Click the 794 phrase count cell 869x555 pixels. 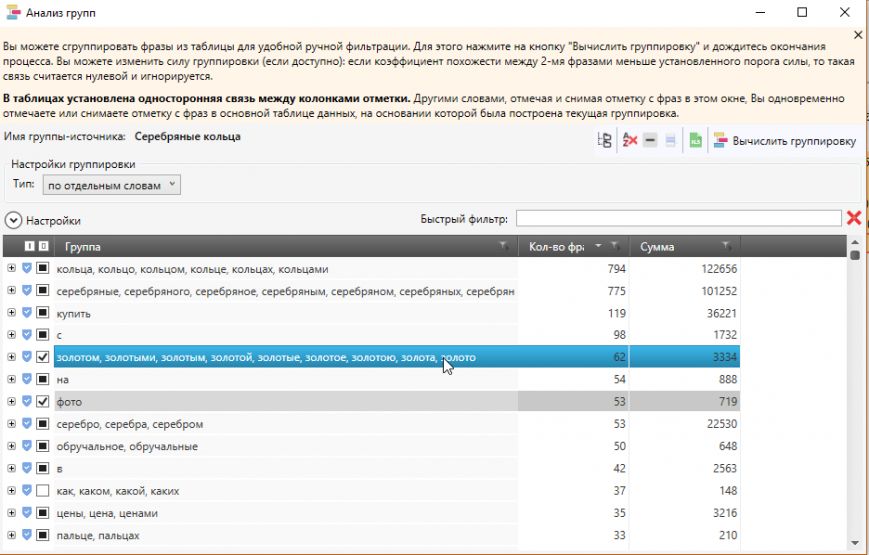tap(616, 269)
